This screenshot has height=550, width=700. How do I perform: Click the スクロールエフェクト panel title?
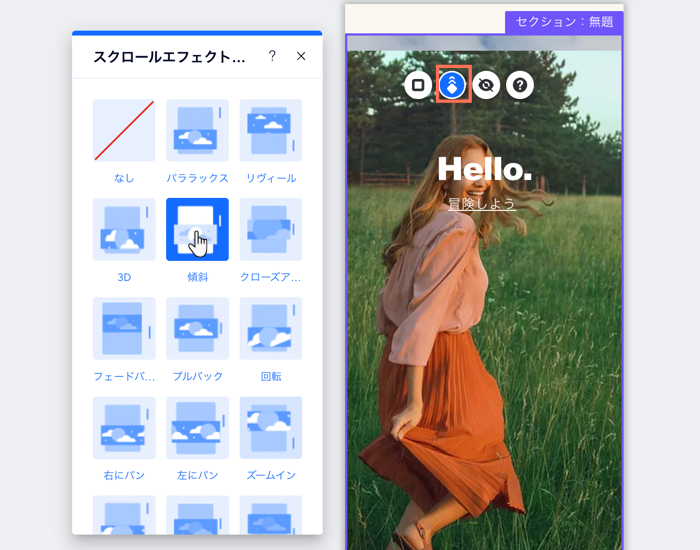click(169, 57)
